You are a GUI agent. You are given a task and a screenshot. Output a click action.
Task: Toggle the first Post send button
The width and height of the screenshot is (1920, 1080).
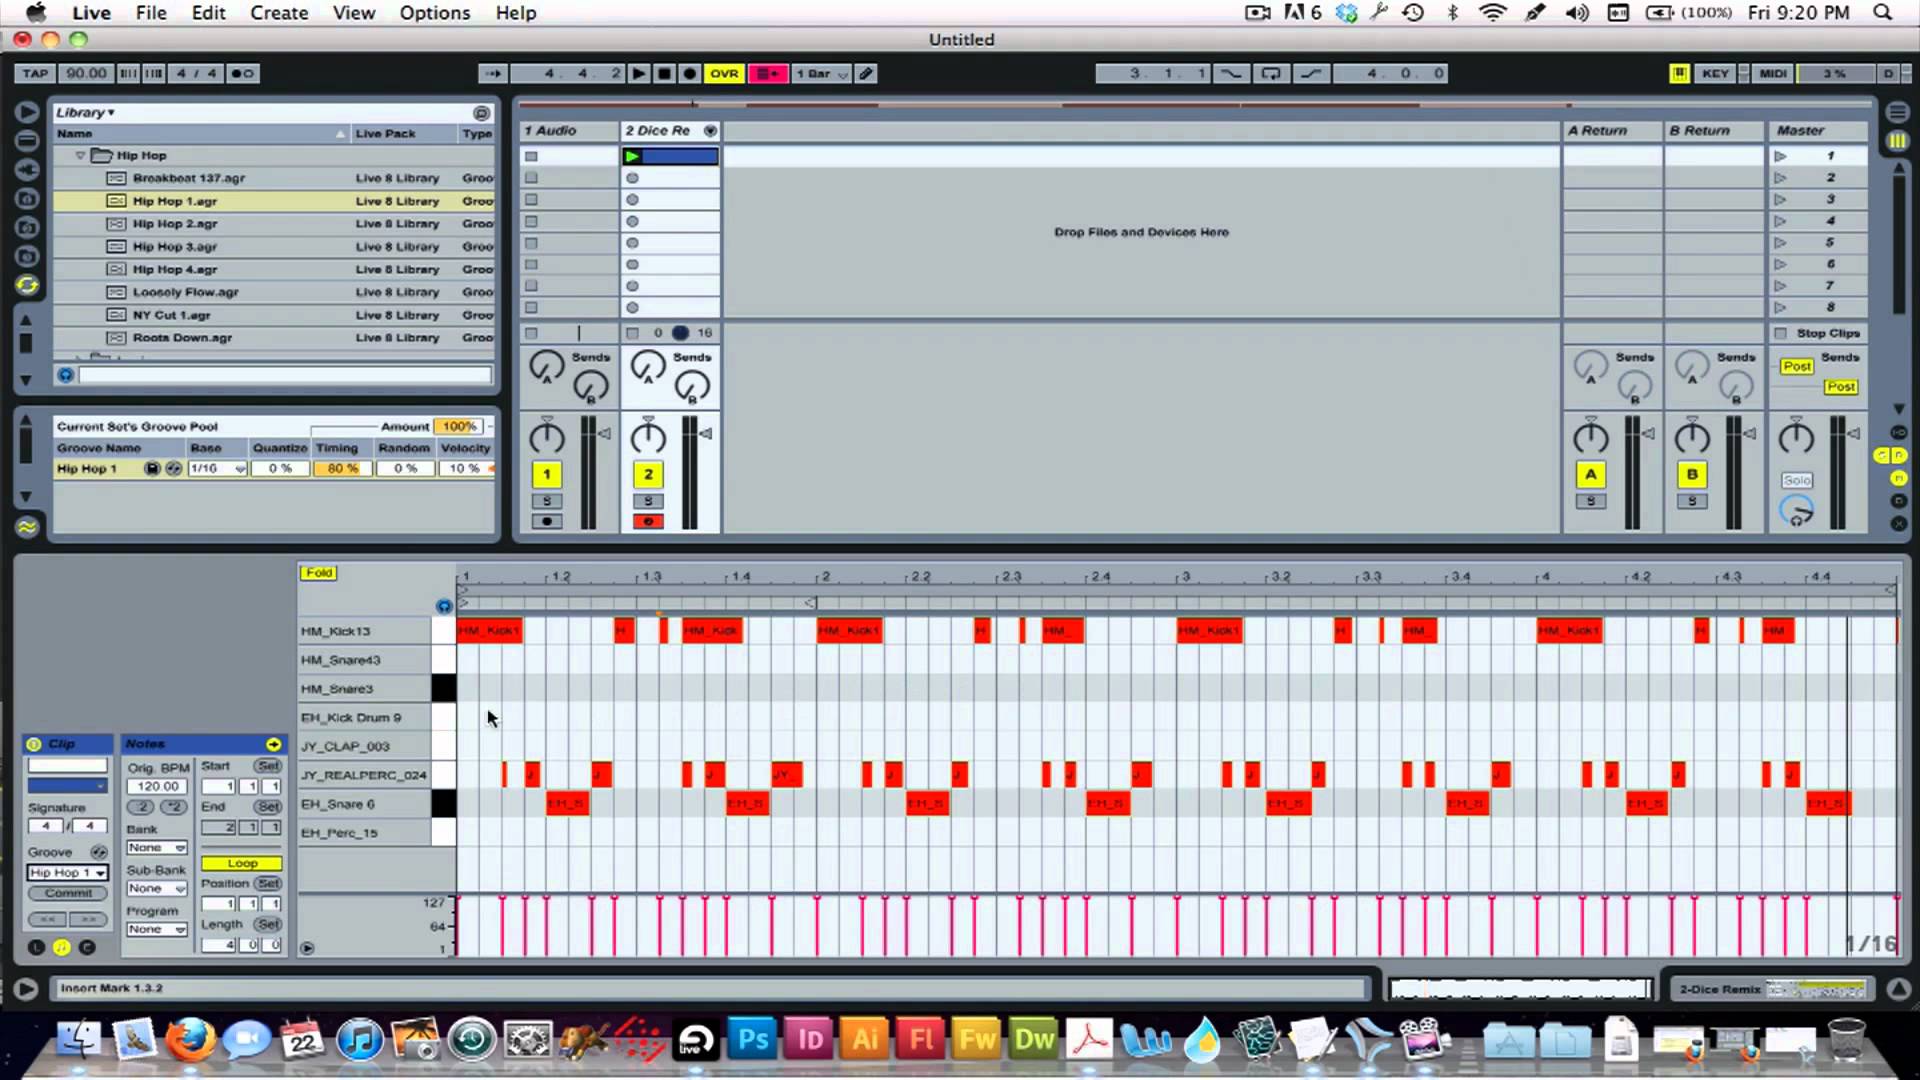click(1797, 366)
